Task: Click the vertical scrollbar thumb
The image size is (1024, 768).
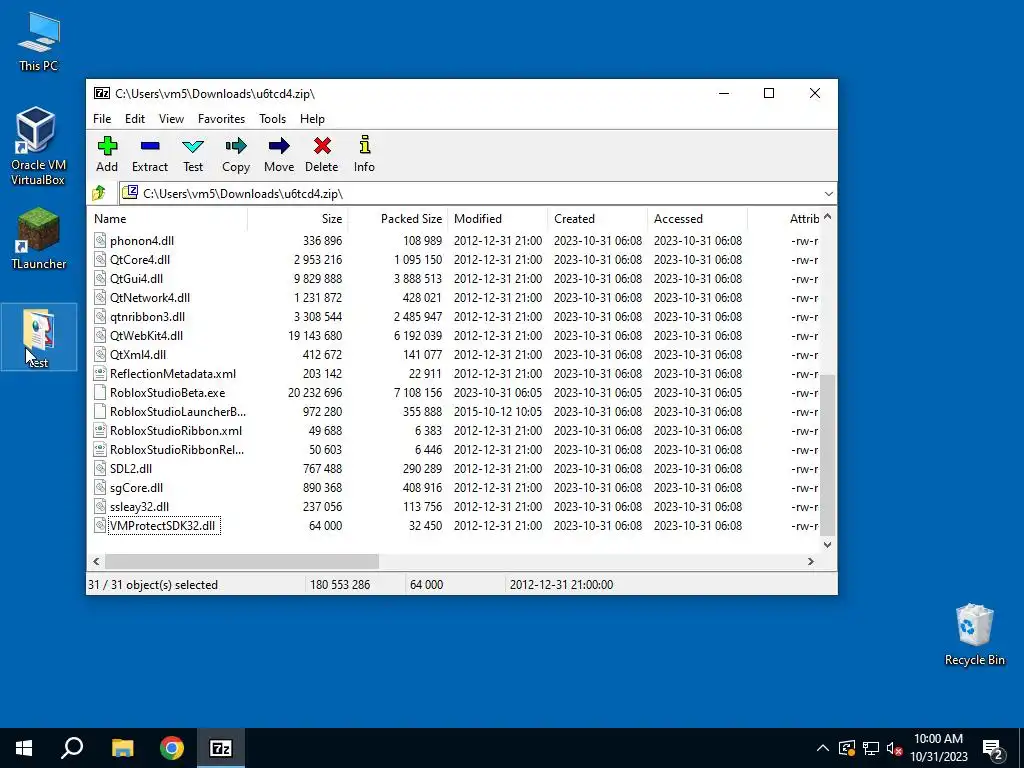Action: (827, 455)
